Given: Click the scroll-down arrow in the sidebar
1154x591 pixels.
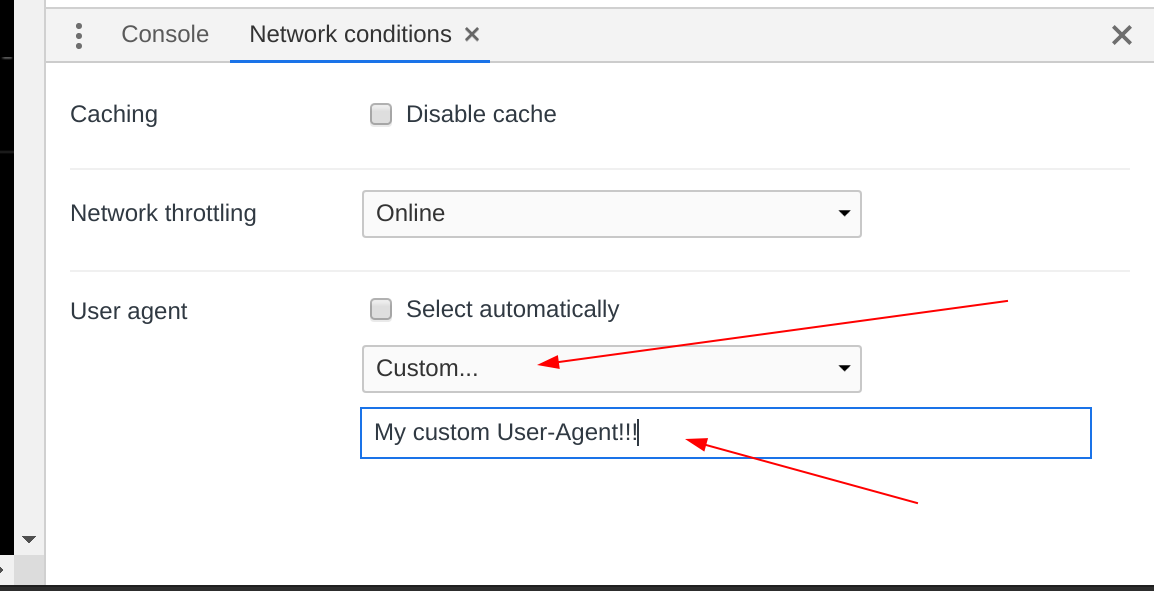Looking at the screenshot, I should pyautogui.click(x=28, y=539).
